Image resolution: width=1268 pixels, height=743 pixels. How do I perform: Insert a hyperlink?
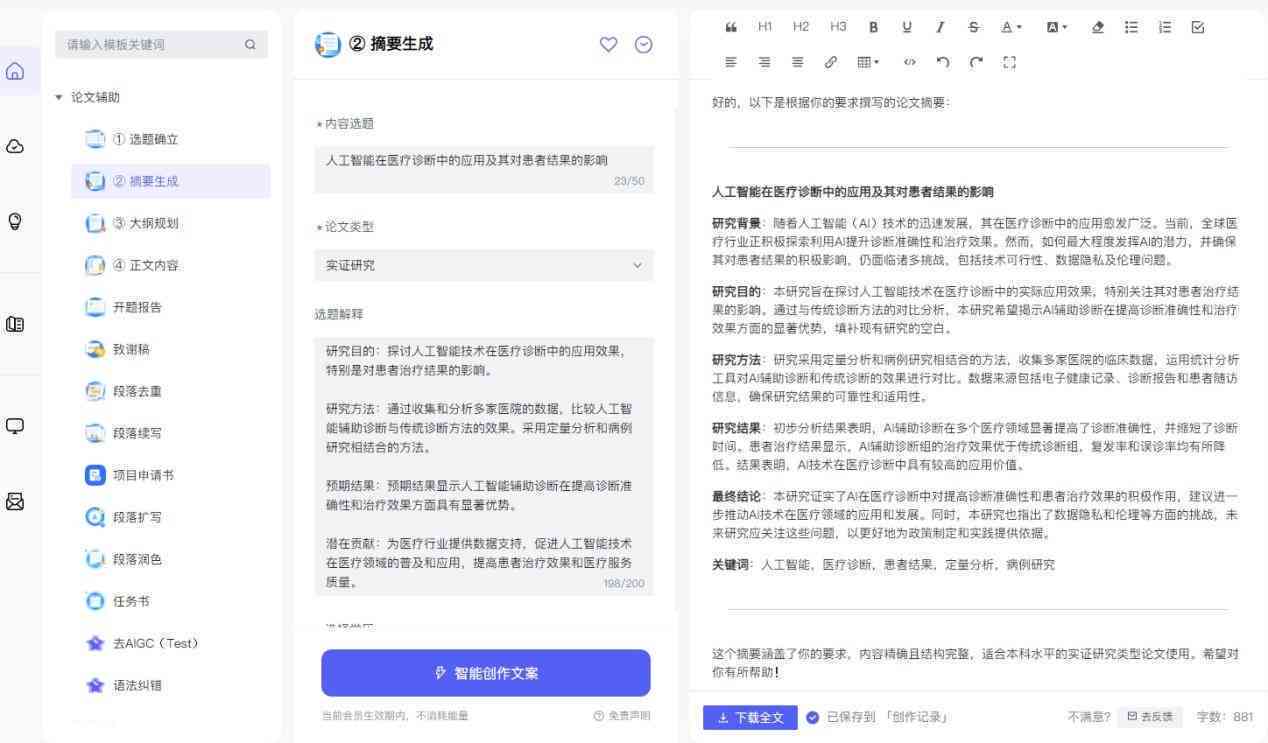pyautogui.click(x=830, y=62)
